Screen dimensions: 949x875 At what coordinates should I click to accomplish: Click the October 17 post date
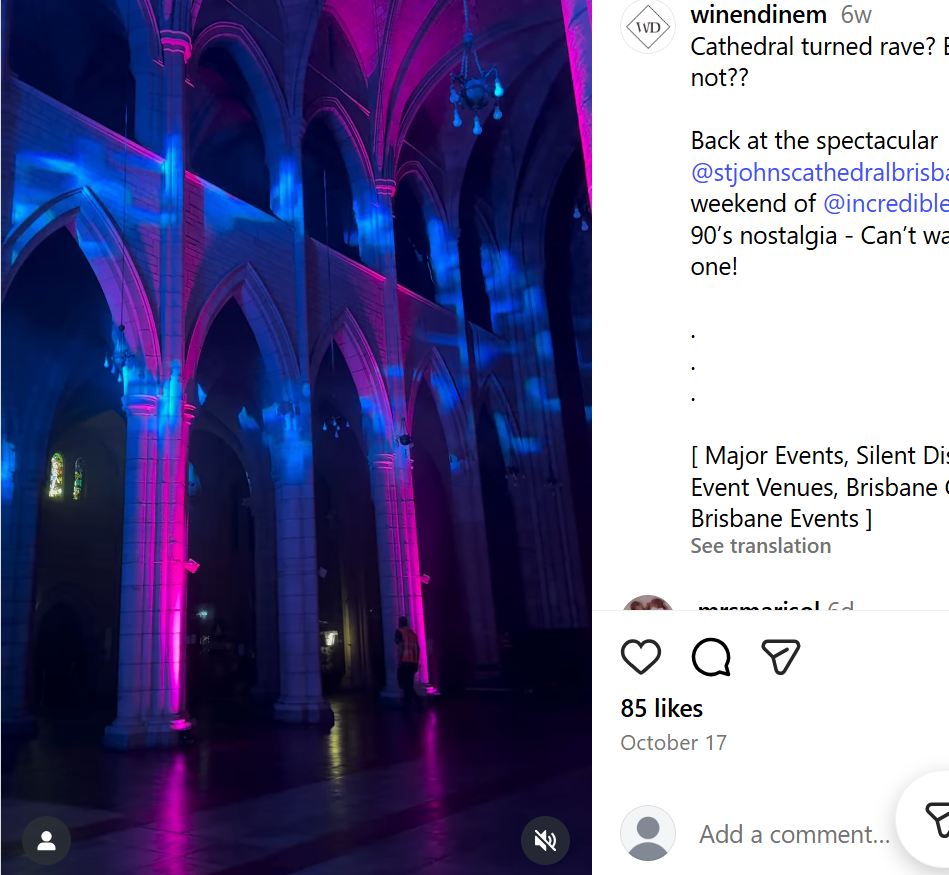click(673, 743)
